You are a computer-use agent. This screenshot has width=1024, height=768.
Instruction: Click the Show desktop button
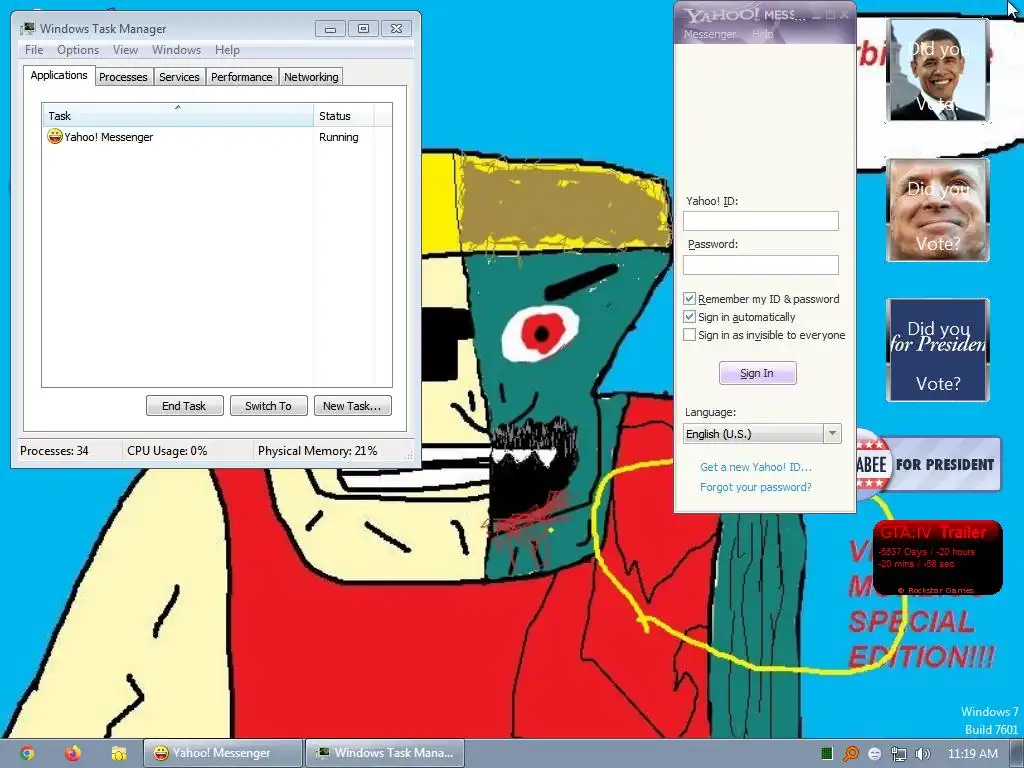[x=1017, y=754]
